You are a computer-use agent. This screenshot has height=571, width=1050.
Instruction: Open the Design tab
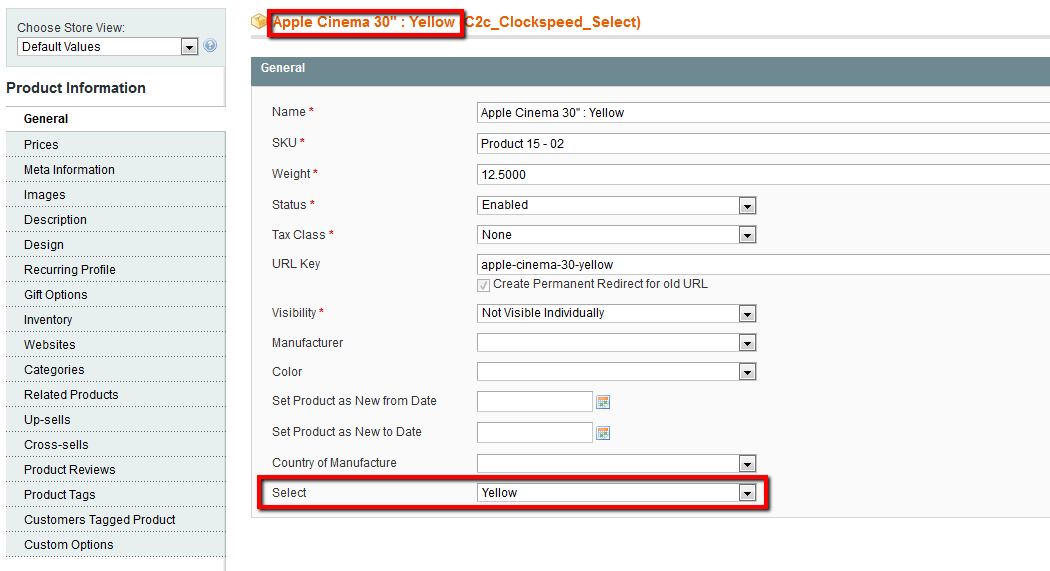116,244
